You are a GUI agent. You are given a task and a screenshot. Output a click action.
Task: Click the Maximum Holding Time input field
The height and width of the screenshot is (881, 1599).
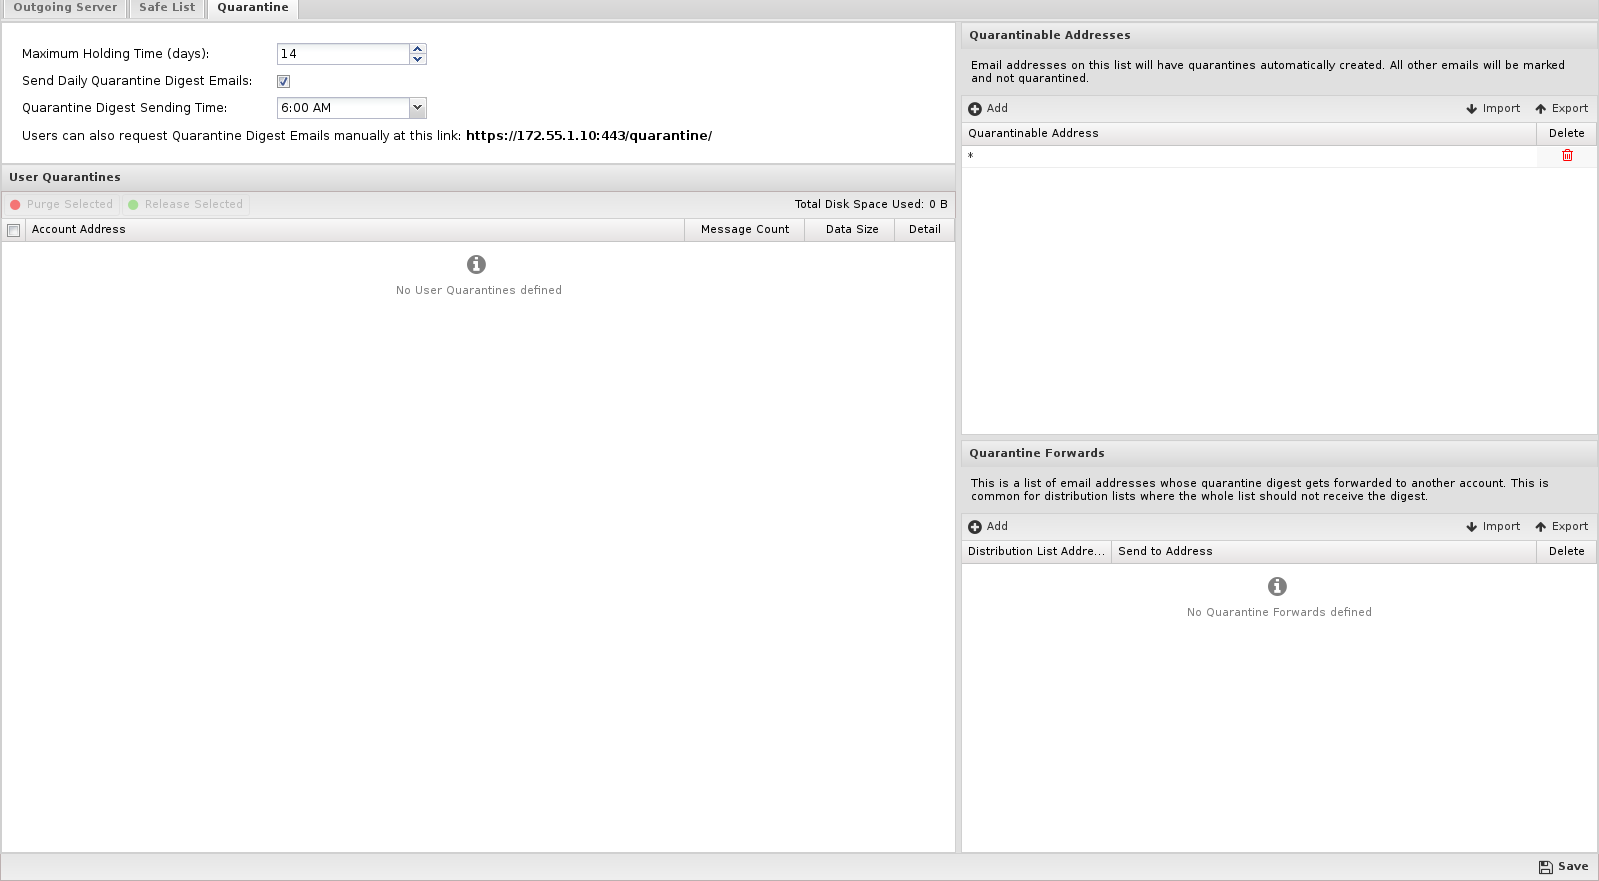[x=343, y=54]
